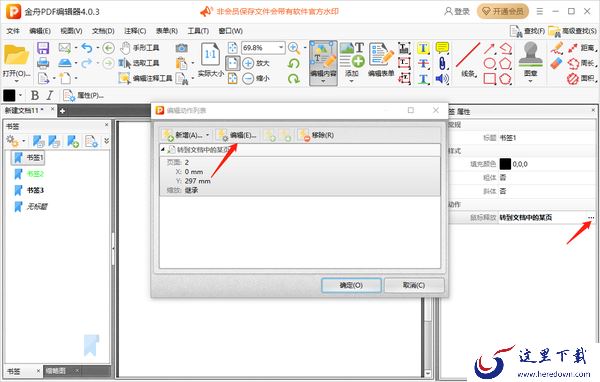600x382 pixels.
Task: Expand the Edit Content dropdown arrow
Action: tap(323, 81)
